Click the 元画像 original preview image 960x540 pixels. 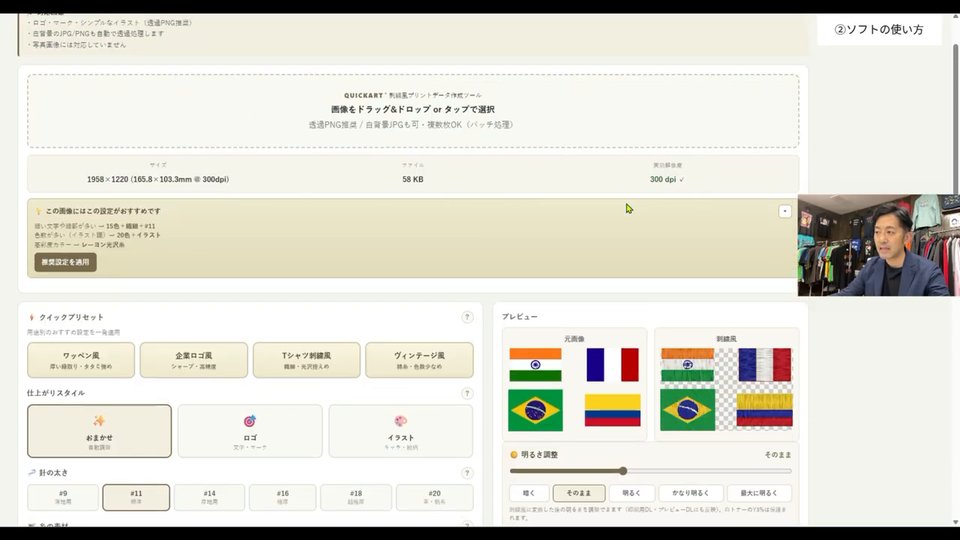[574, 389]
